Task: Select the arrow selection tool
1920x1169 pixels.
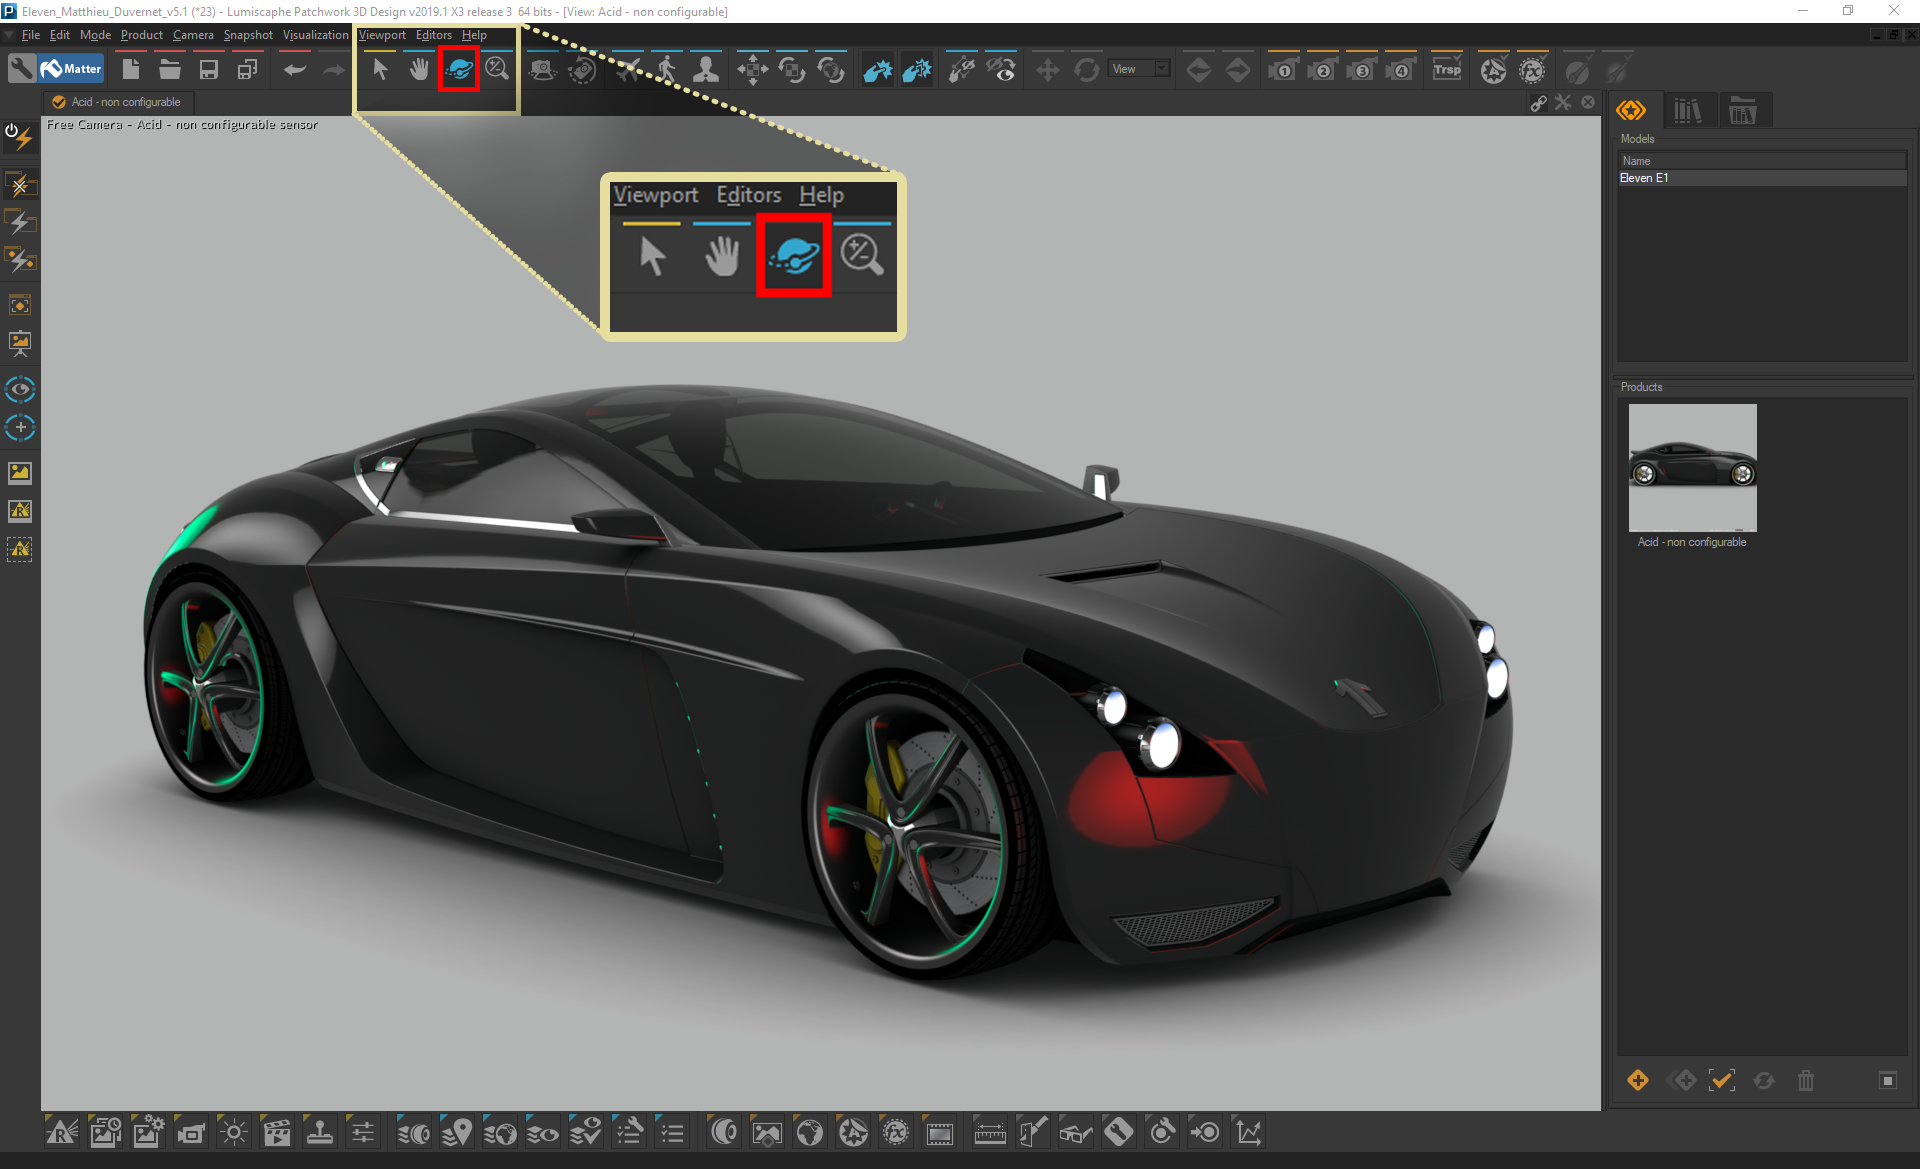Action: click(x=380, y=69)
